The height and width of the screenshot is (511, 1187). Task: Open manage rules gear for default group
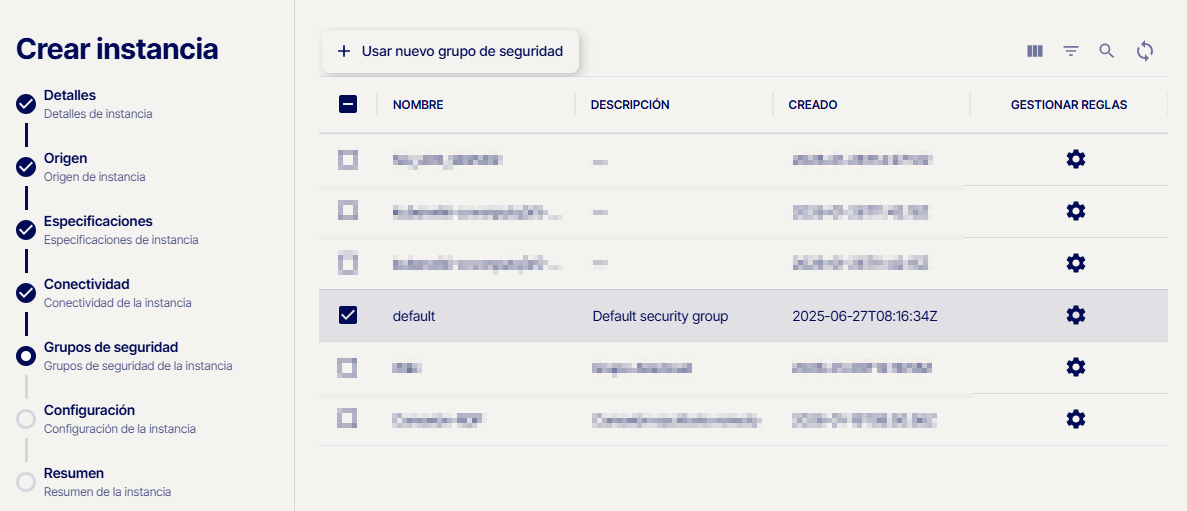[x=1075, y=315]
